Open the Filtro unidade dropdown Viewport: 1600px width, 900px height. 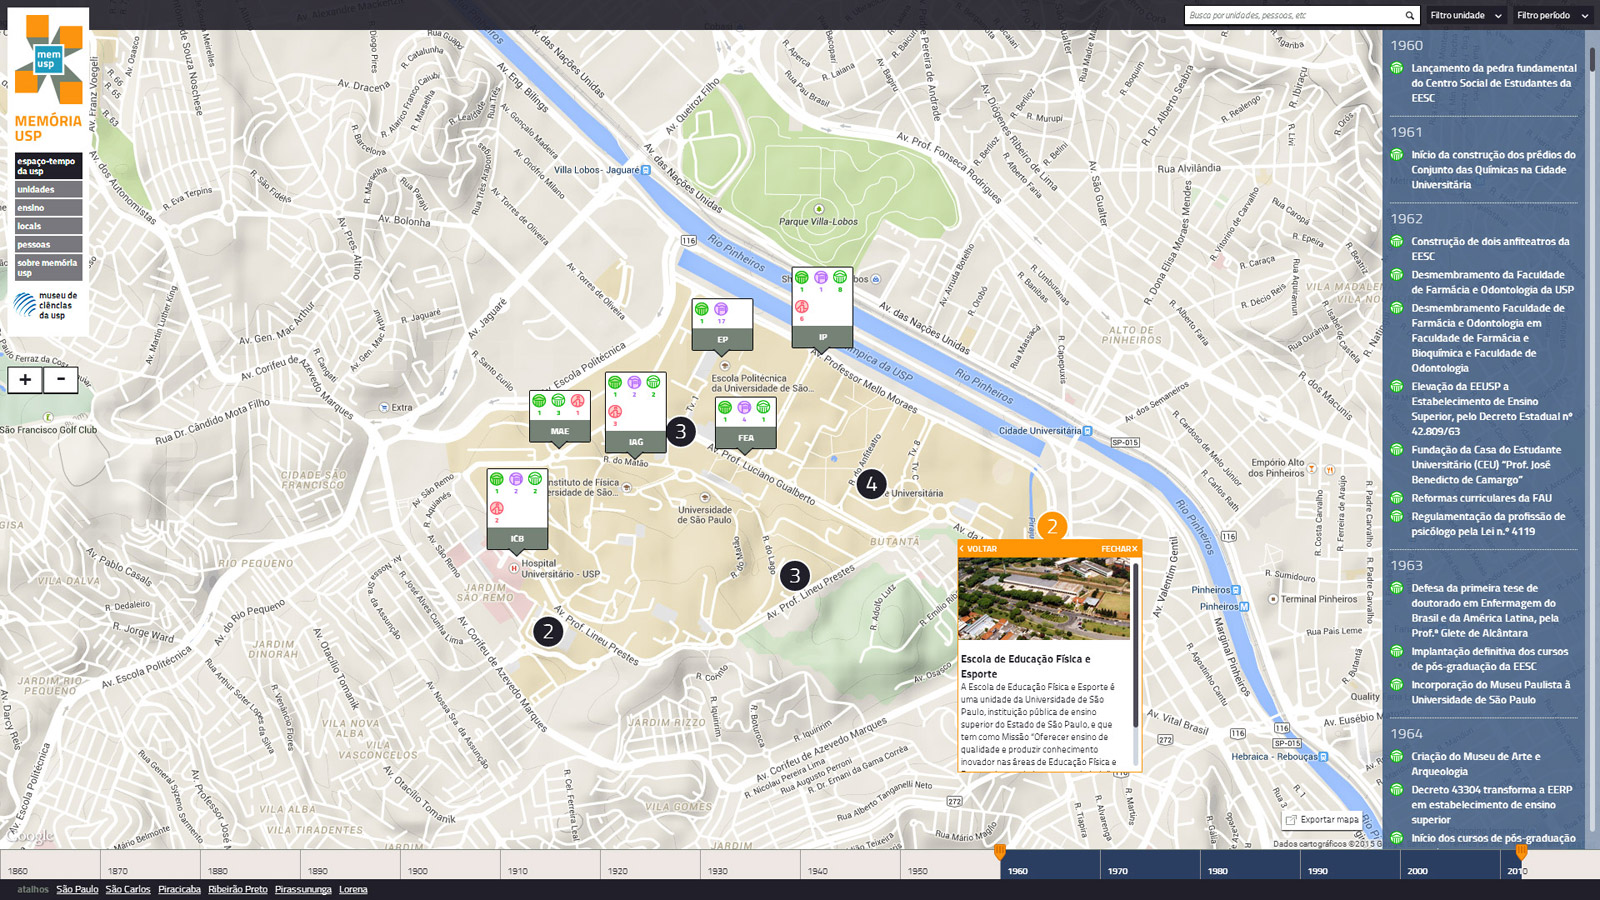tap(1466, 15)
